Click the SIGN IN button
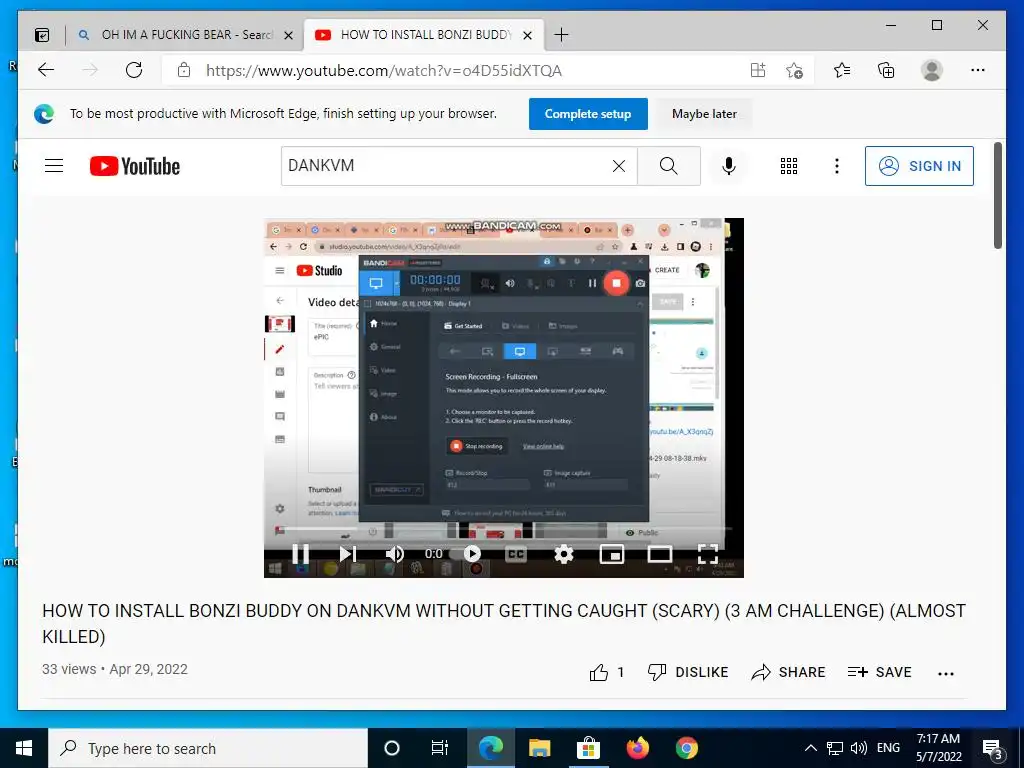 [919, 166]
